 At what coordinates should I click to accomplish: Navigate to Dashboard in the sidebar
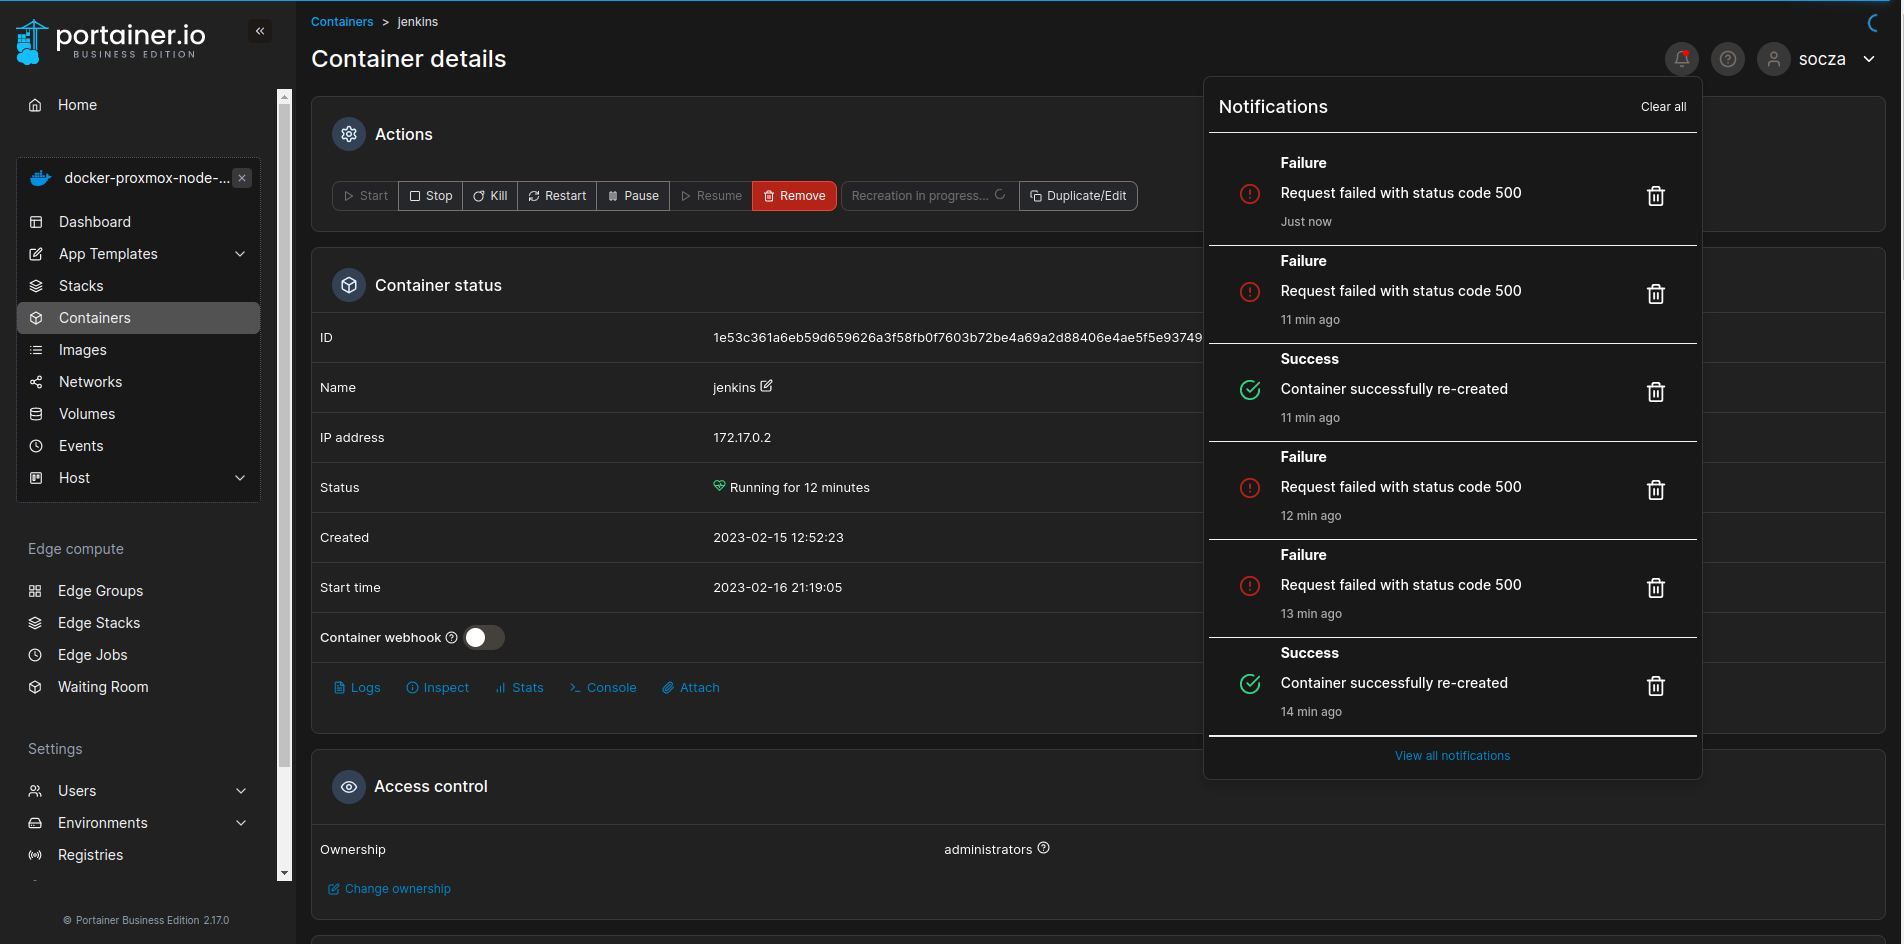(x=95, y=221)
